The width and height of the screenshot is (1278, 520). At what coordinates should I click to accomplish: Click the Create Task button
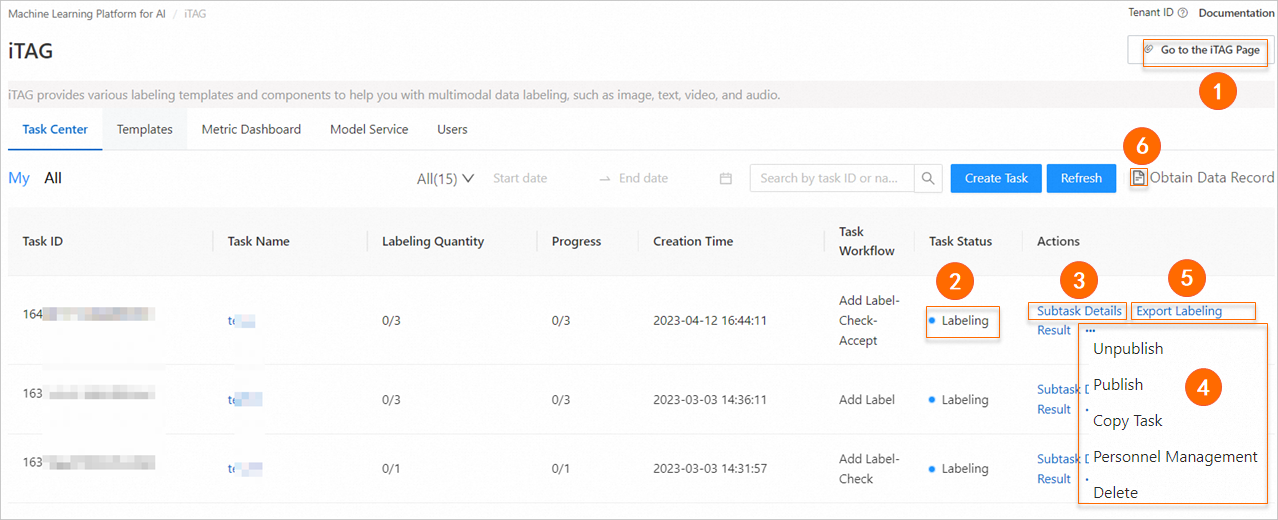996,178
